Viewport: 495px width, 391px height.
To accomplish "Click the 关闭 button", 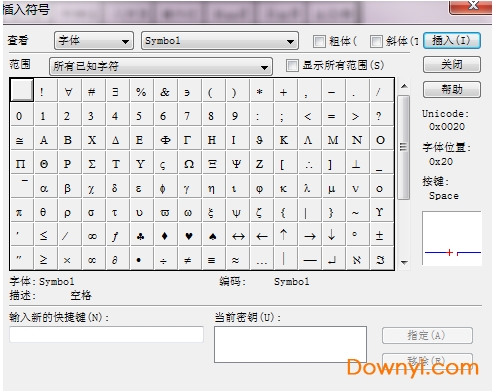I will (x=452, y=64).
